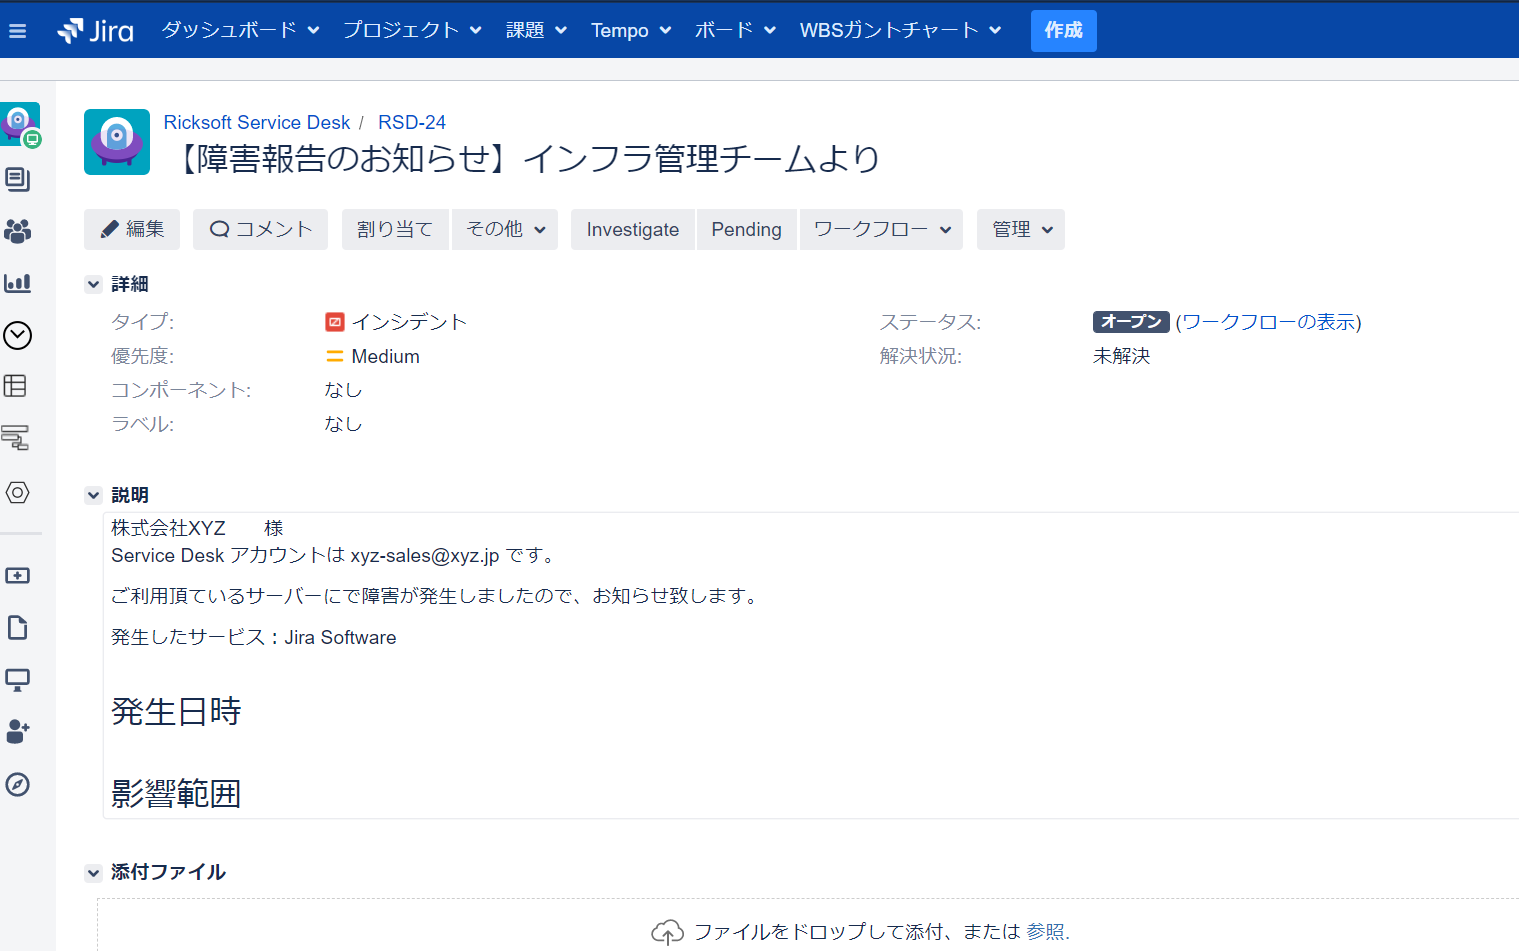Viewport: 1519px width, 951px height.
Task: Click the Jira logo
Action: pos(95,31)
